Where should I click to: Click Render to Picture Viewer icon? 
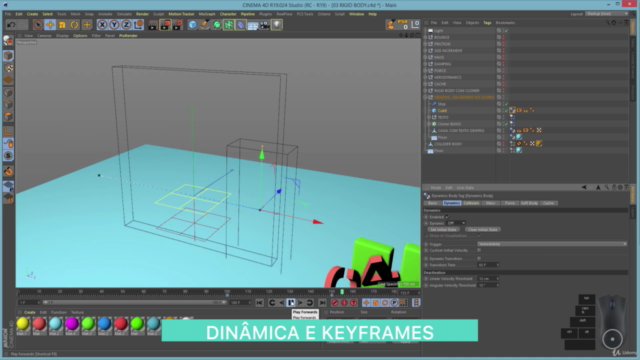click(165, 25)
